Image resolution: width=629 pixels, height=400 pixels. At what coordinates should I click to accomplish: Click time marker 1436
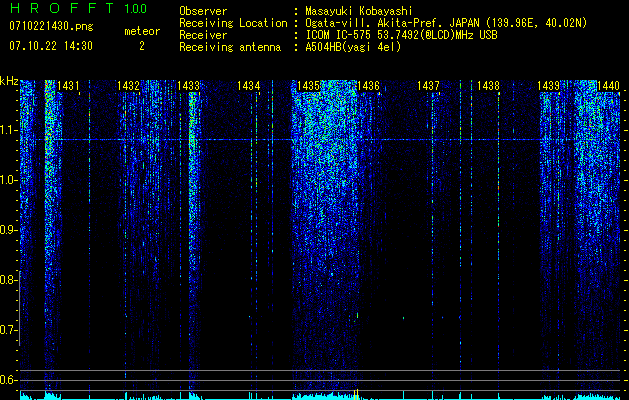[x=368, y=85]
